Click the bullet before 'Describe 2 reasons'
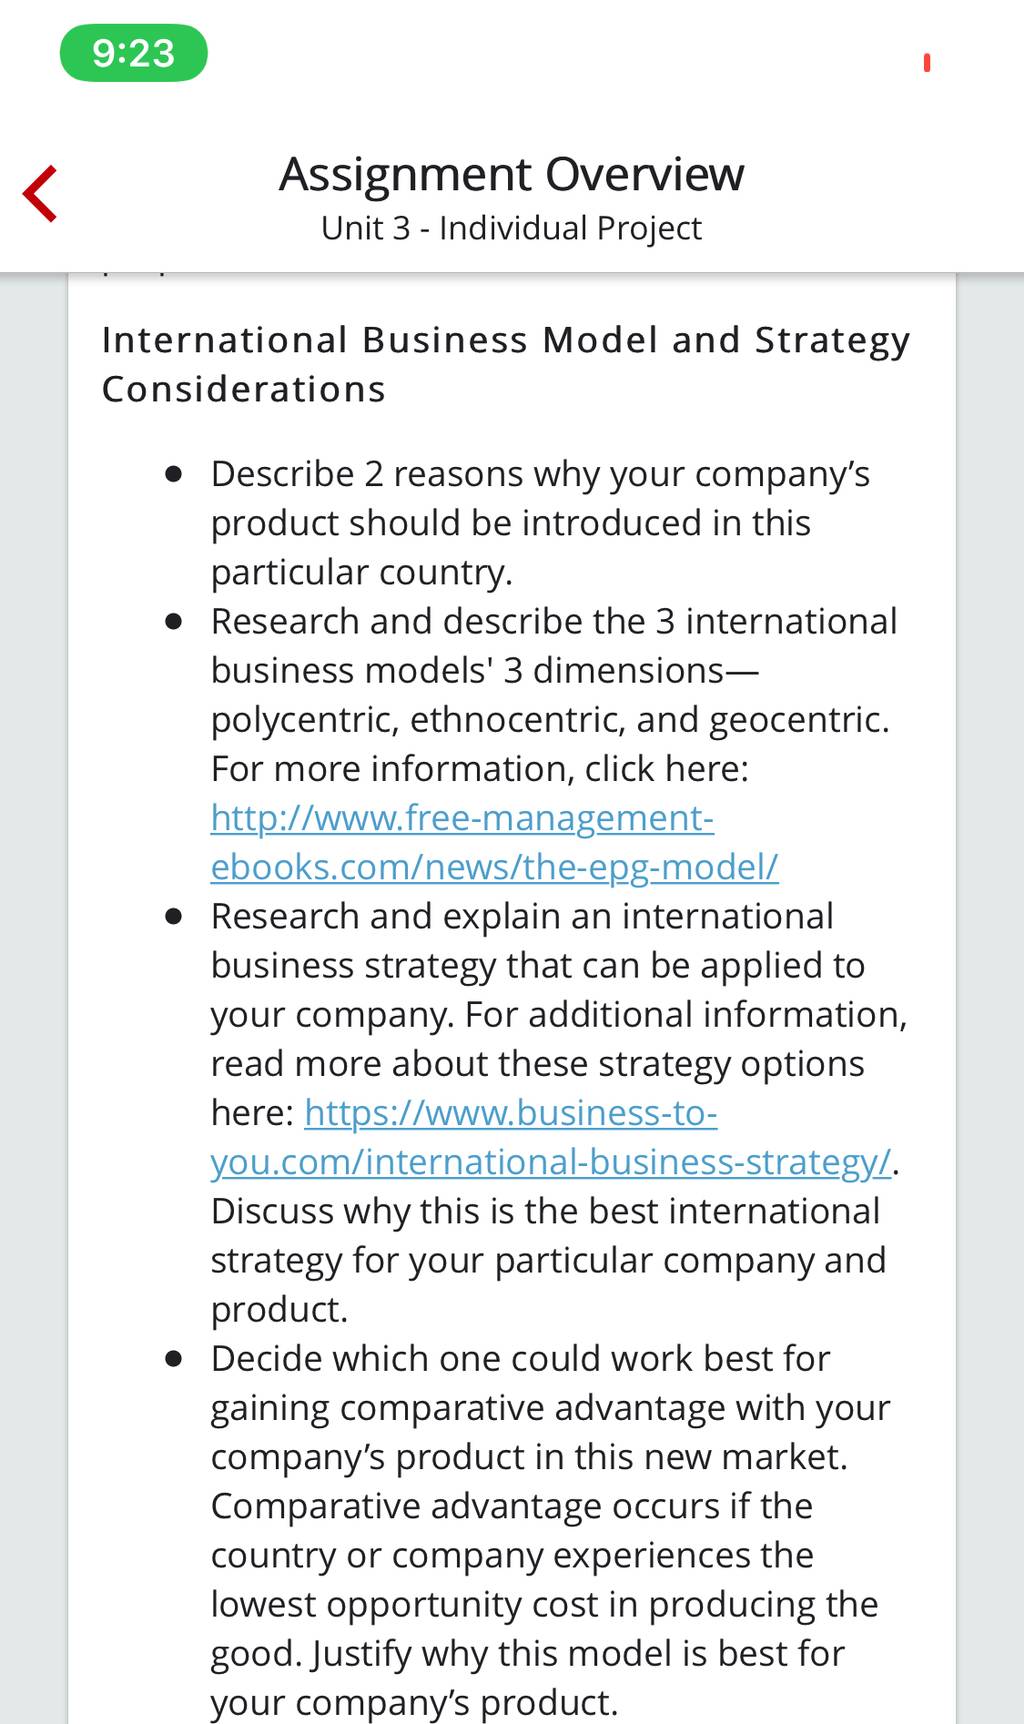The image size is (1024, 1724). pyautogui.click(x=174, y=474)
